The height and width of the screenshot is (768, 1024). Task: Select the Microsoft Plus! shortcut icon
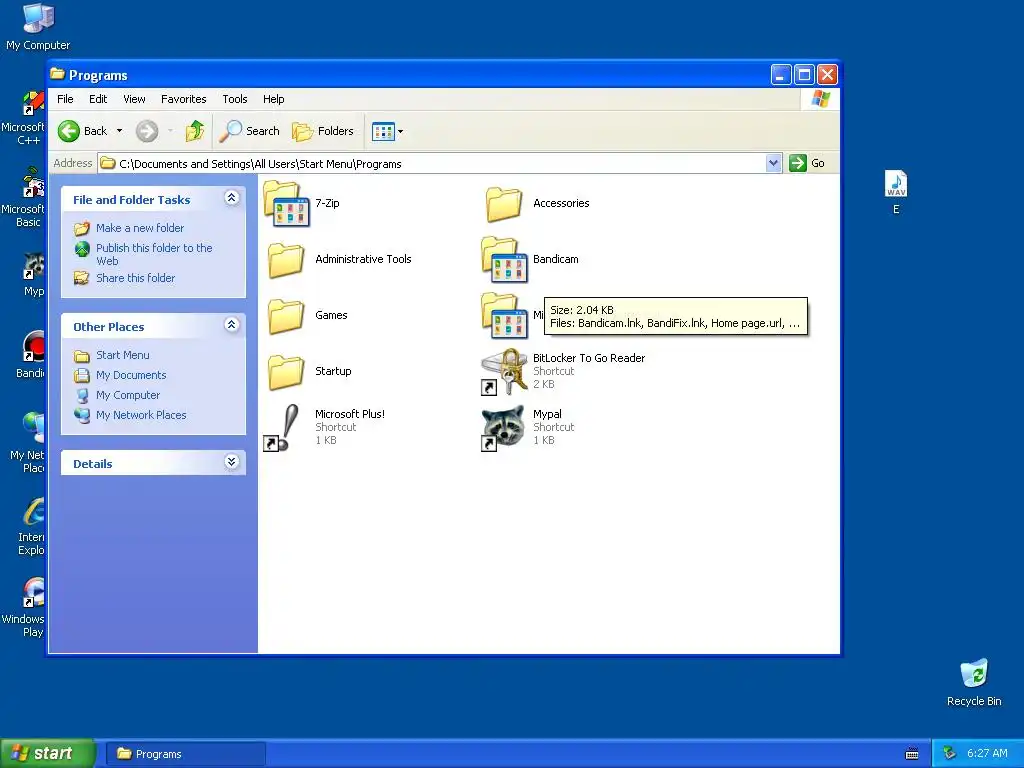pyautogui.click(x=282, y=428)
